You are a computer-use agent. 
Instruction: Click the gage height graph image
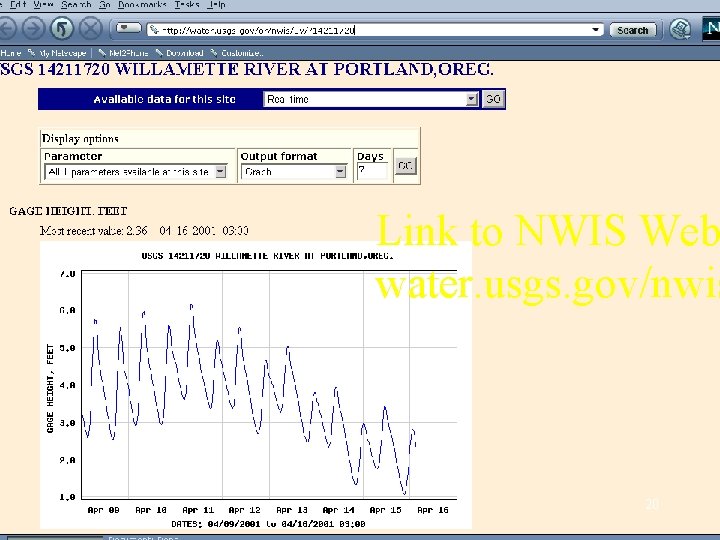click(x=256, y=385)
